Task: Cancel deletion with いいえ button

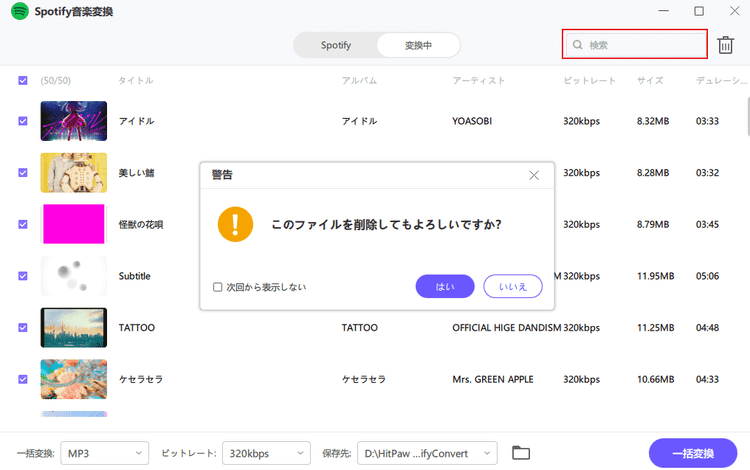Action: coord(513,286)
